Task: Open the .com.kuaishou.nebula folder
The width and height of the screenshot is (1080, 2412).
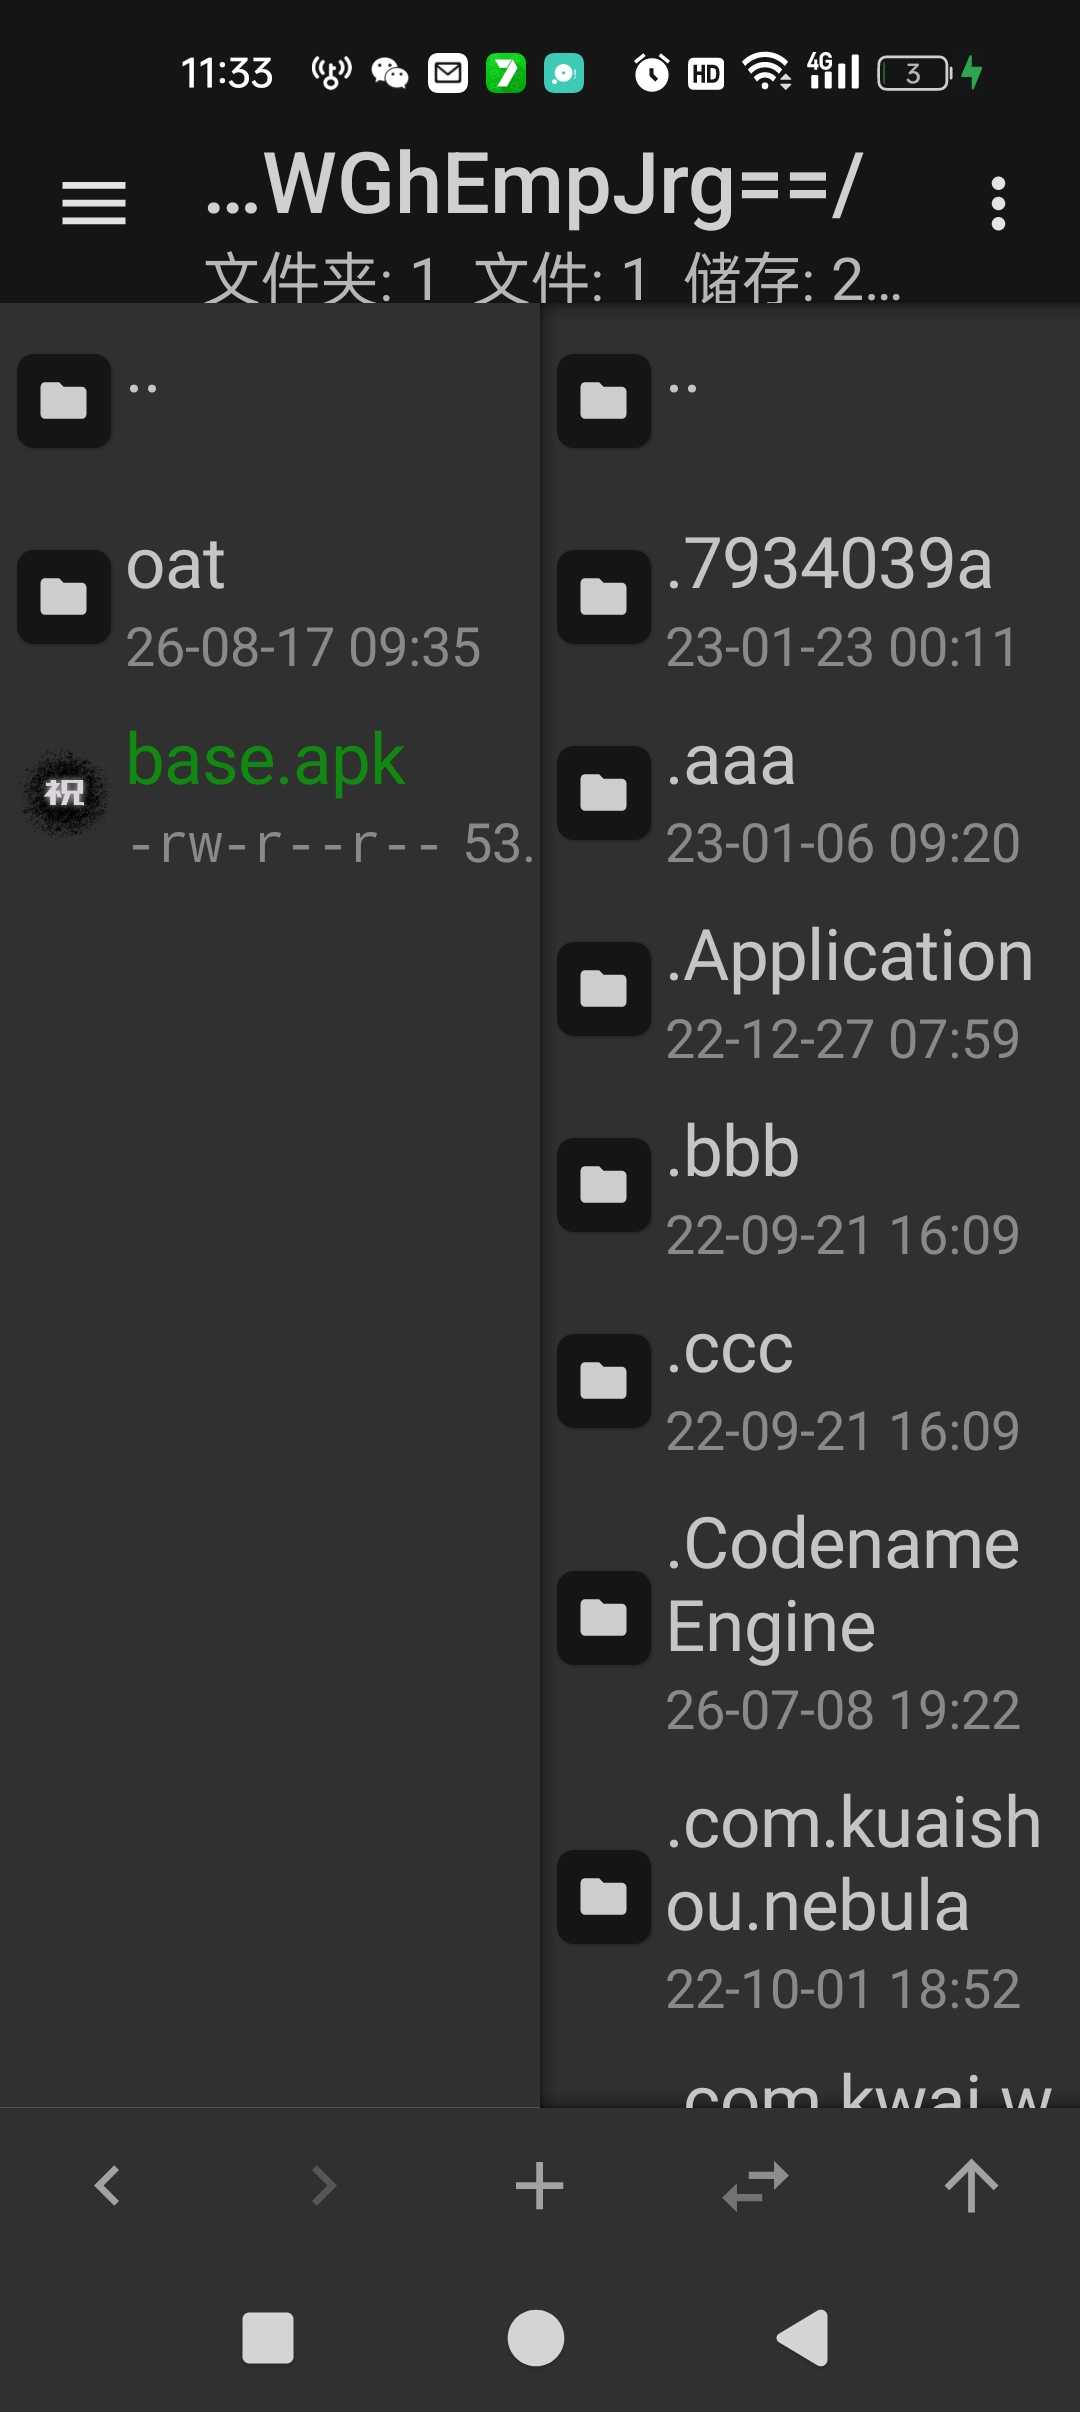Action: click(811, 1898)
